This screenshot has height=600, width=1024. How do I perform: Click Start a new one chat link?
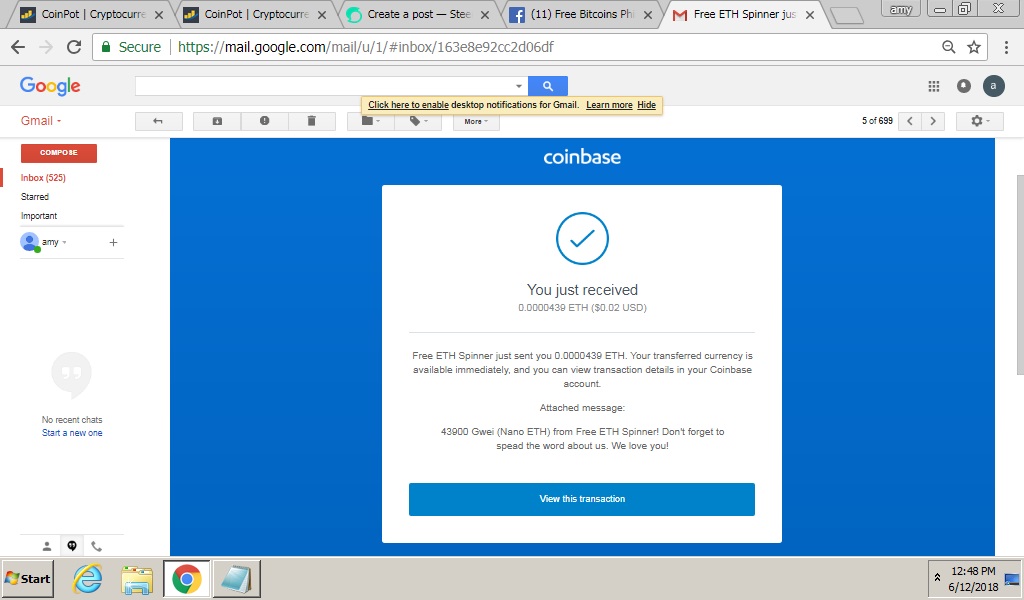point(72,433)
